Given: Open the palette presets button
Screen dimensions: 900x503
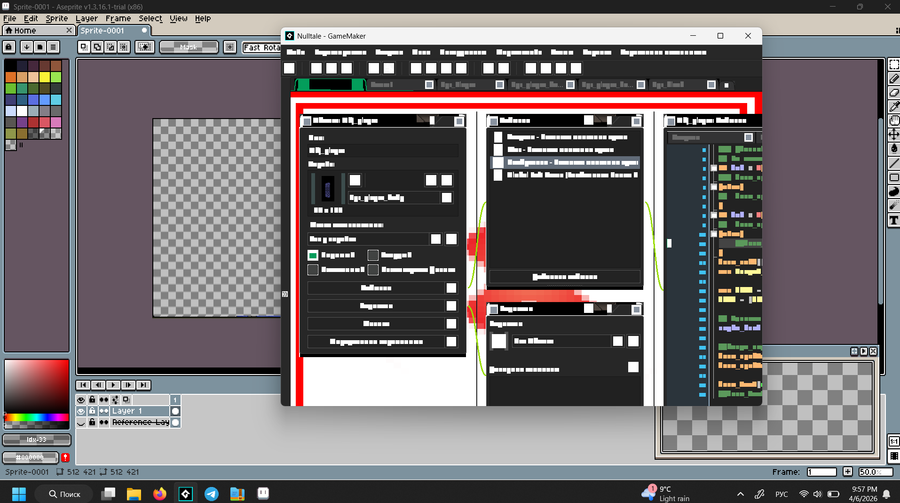Looking at the screenshot, I should click(40, 47).
